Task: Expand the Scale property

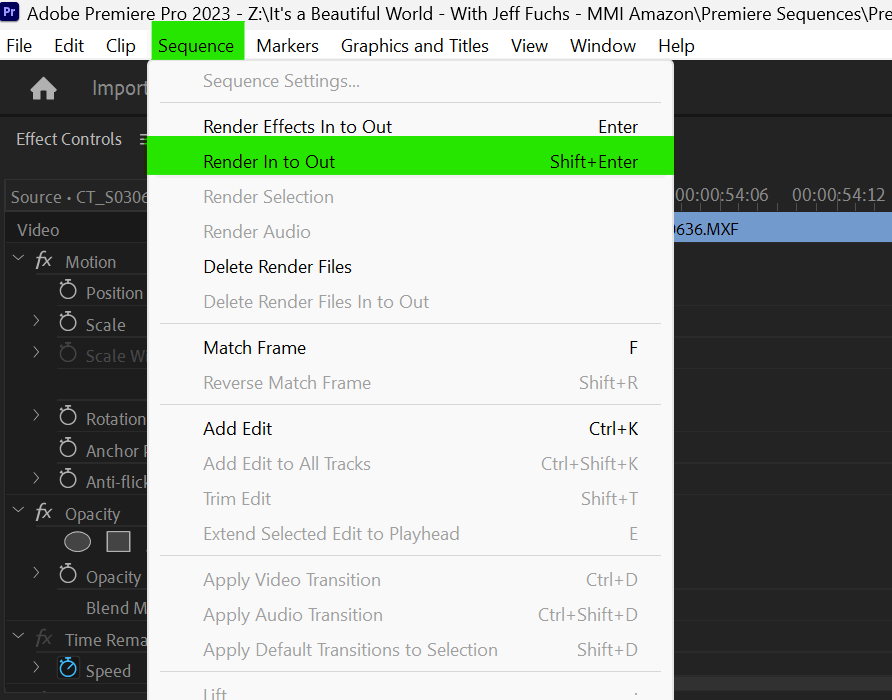Action: tap(36, 321)
